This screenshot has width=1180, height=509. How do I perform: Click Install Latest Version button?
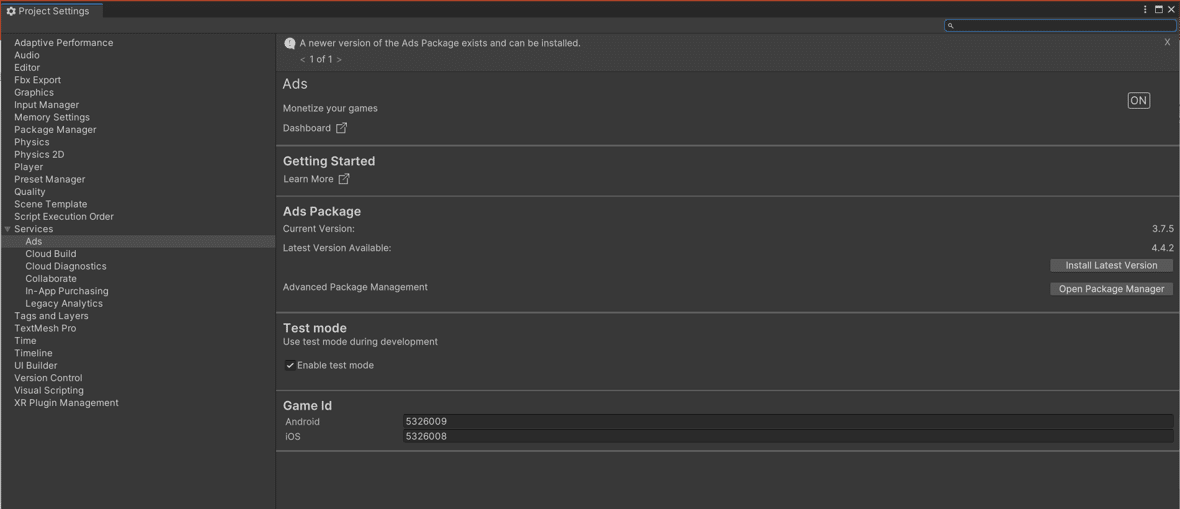(1112, 265)
